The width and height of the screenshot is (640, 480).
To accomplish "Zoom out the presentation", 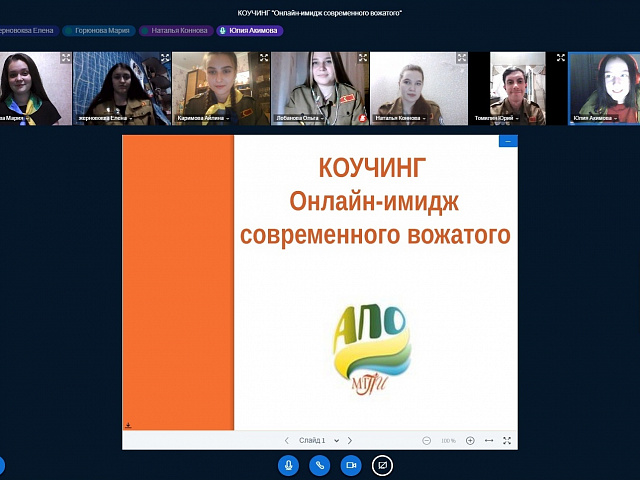I will click(427, 440).
